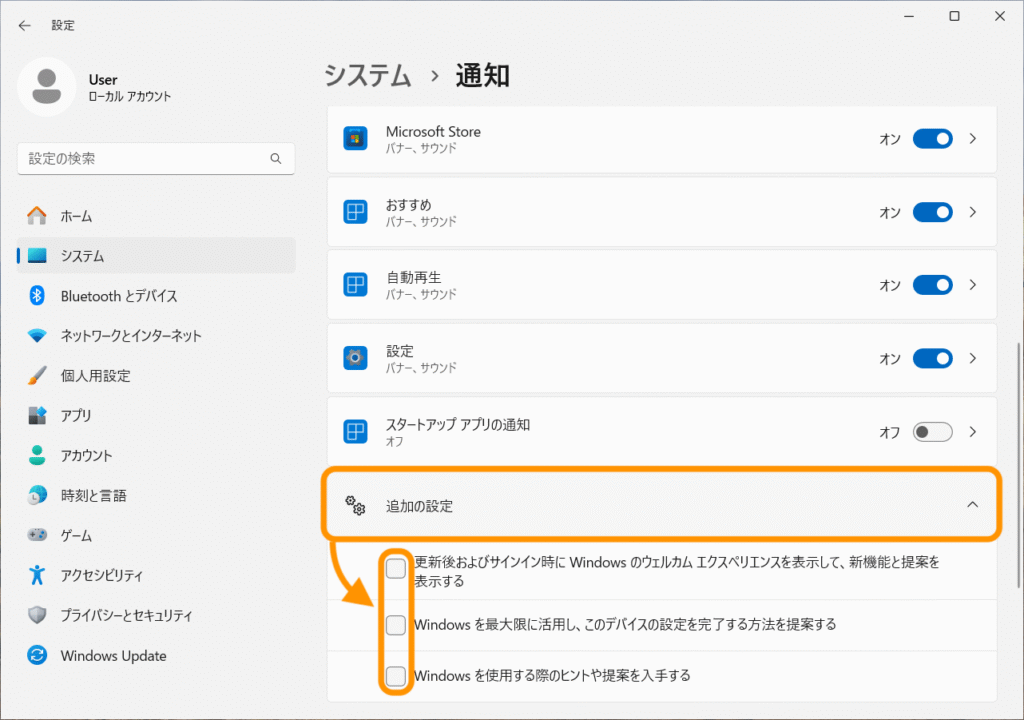Check the Windows を最大限に活用 checkbox
The image size is (1024, 720).
(x=396, y=625)
